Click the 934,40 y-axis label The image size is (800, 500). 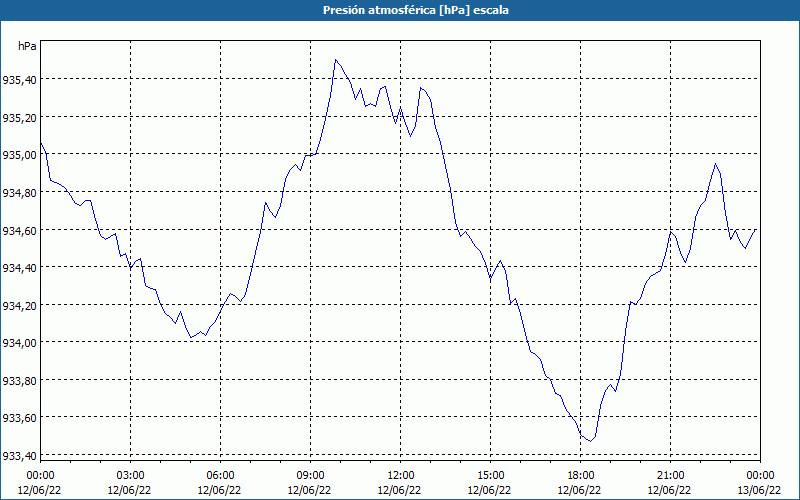tap(19, 267)
